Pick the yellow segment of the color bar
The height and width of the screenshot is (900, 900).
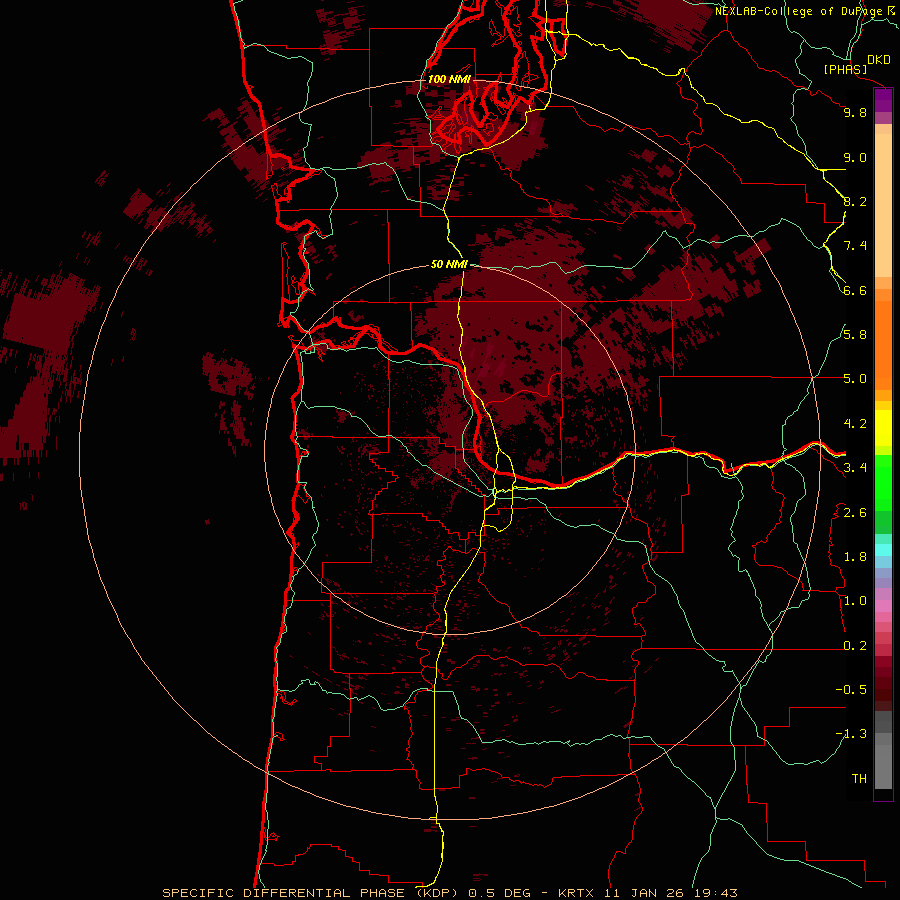(883, 428)
